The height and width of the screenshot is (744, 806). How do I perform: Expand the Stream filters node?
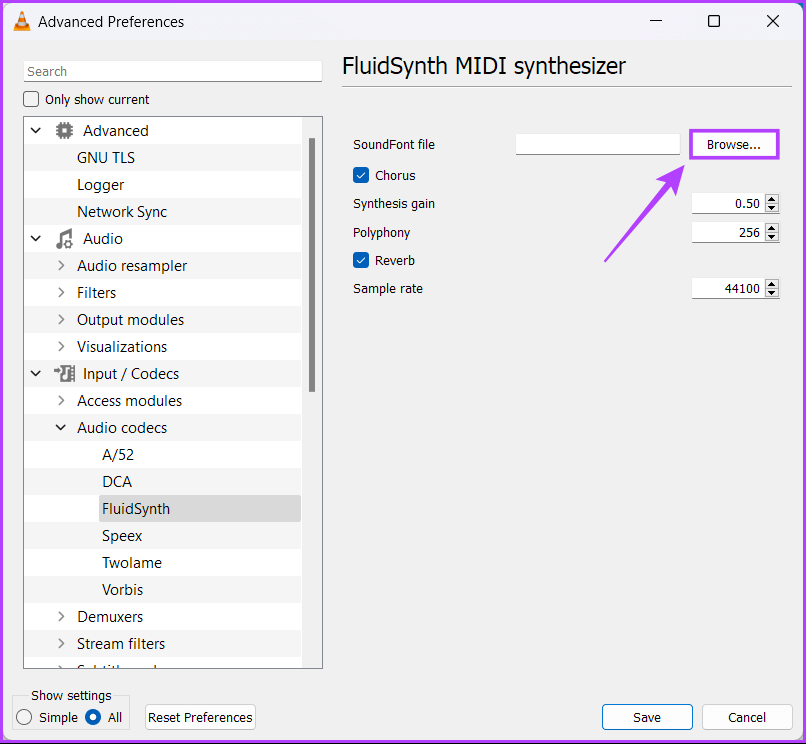[61, 643]
